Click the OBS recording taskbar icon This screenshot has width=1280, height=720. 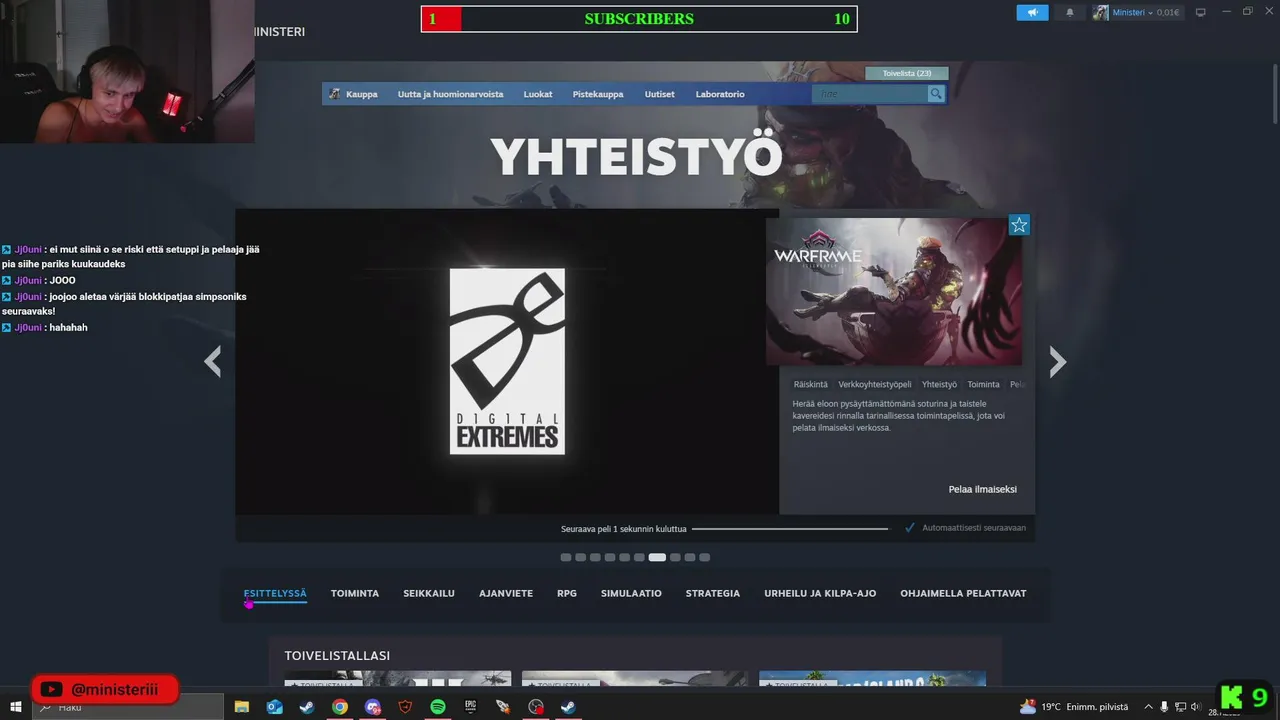[536, 707]
